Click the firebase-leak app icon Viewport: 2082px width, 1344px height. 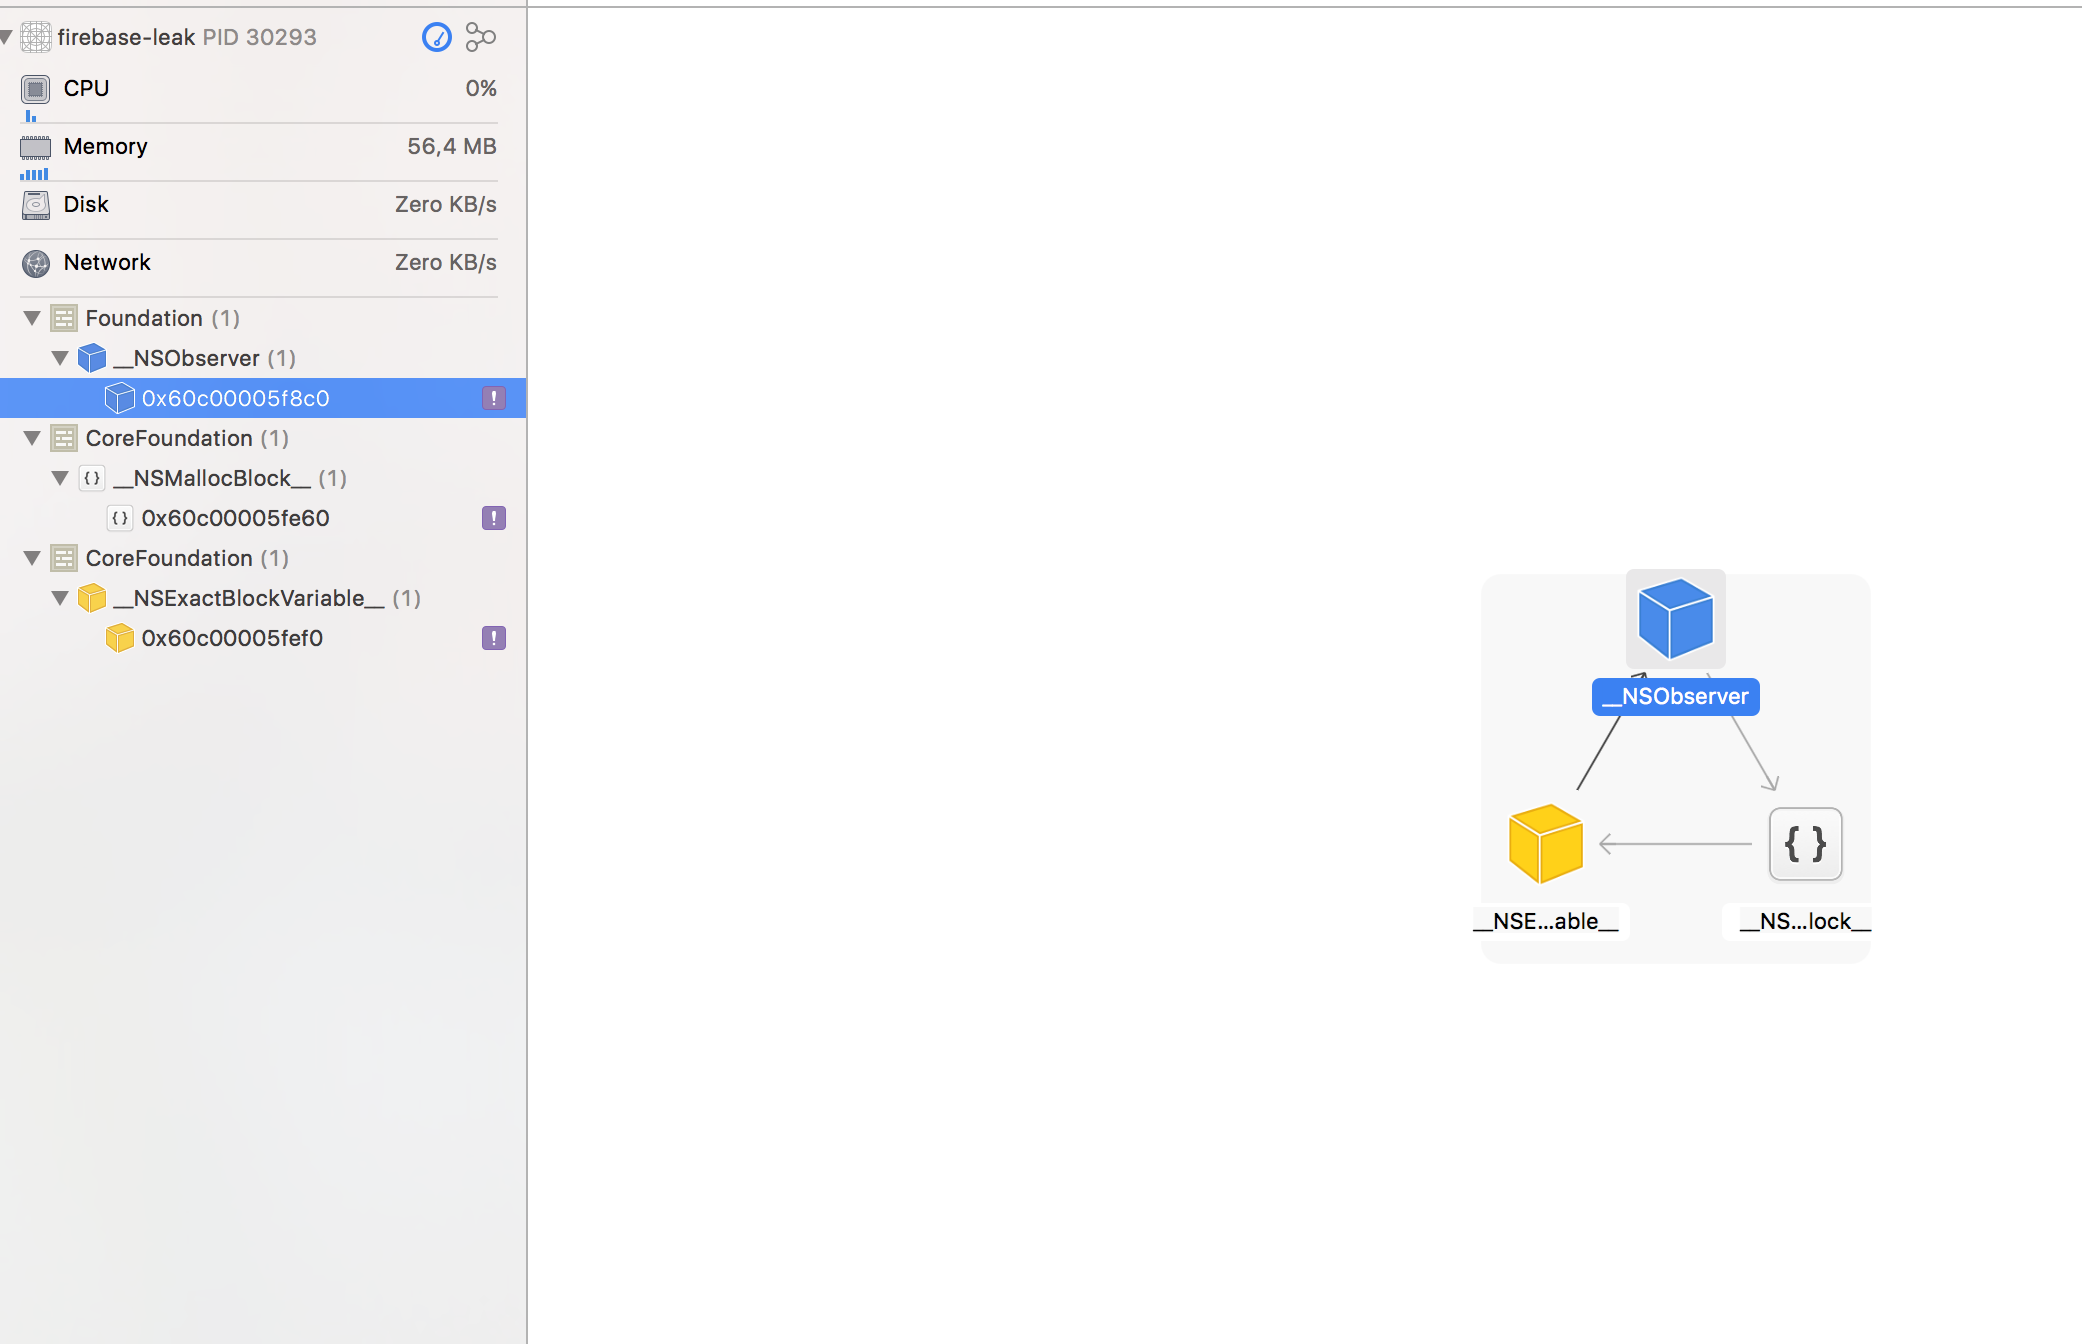click(35, 37)
